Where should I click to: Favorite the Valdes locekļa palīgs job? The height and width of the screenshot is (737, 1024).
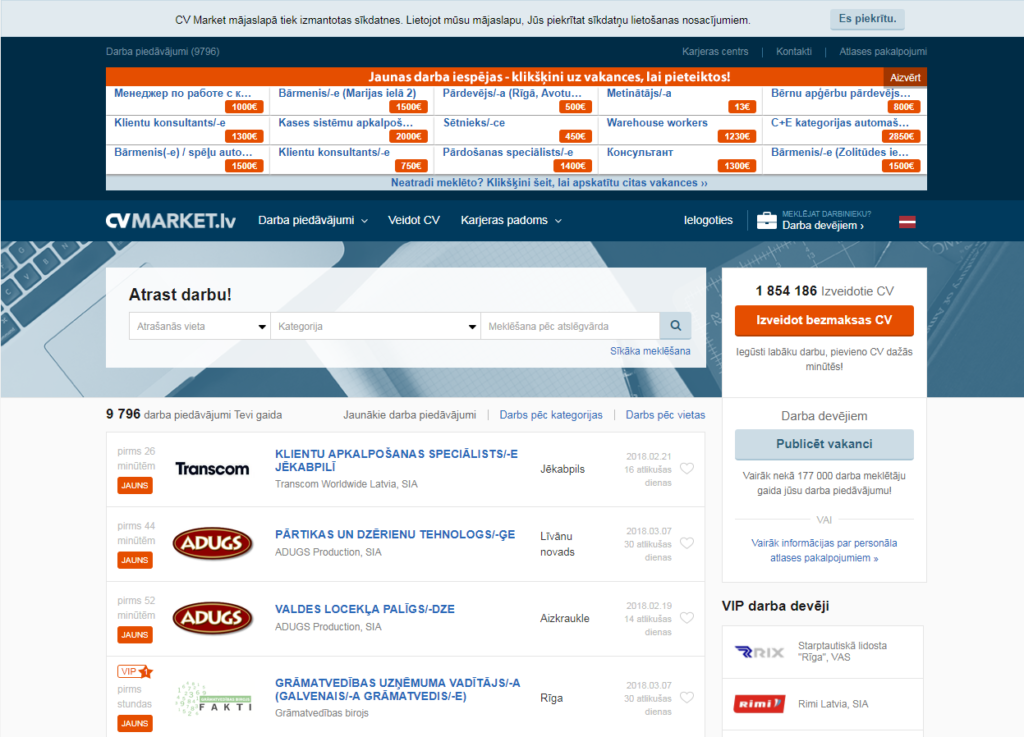click(x=687, y=618)
